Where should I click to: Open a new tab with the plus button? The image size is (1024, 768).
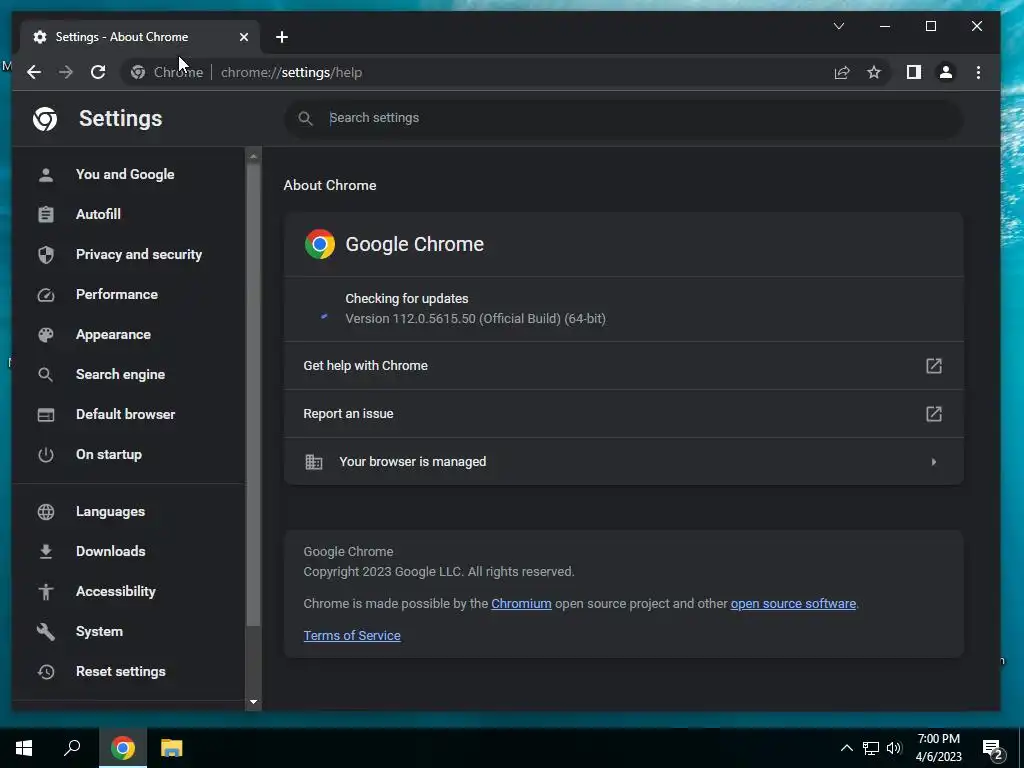[281, 37]
